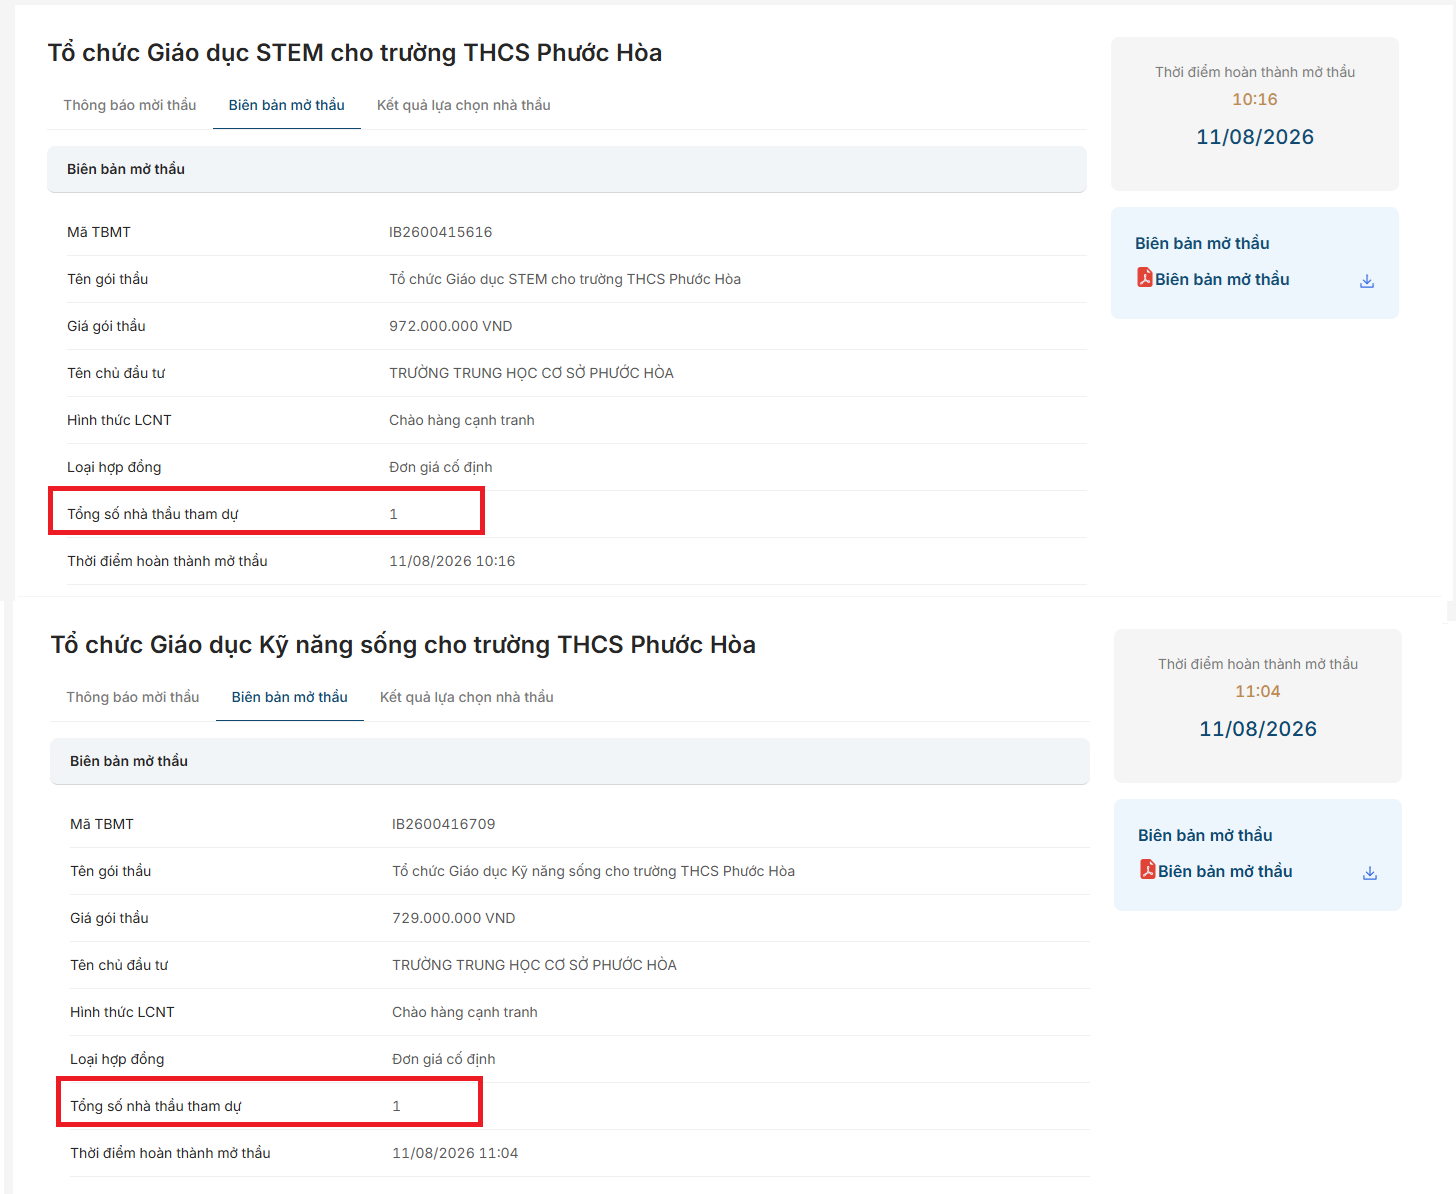Open the Biên bản mở thầu file link beside the Kỹ năng sống record

pyautogui.click(x=1225, y=871)
